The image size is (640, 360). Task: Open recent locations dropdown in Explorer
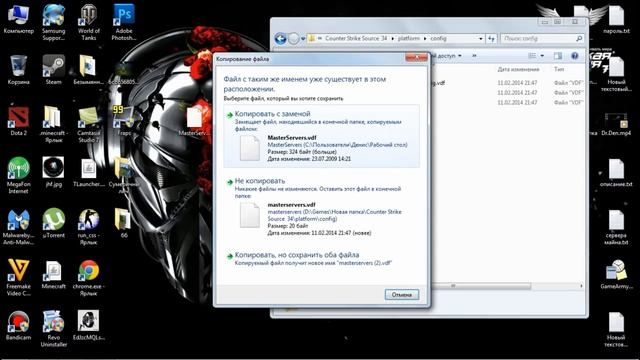coord(303,39)
